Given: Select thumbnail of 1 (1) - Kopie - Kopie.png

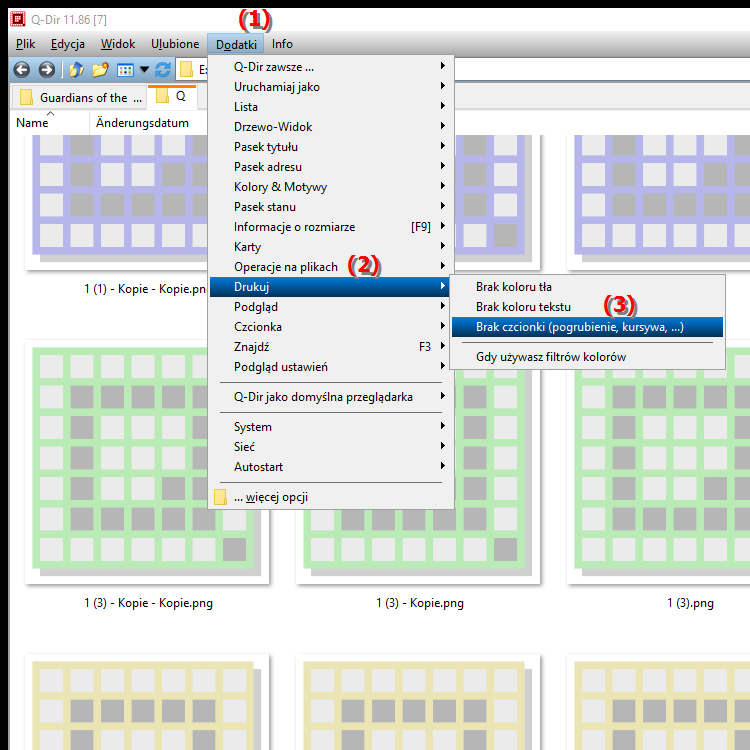Looking at the screenshot, I should [x=117, y=202].
